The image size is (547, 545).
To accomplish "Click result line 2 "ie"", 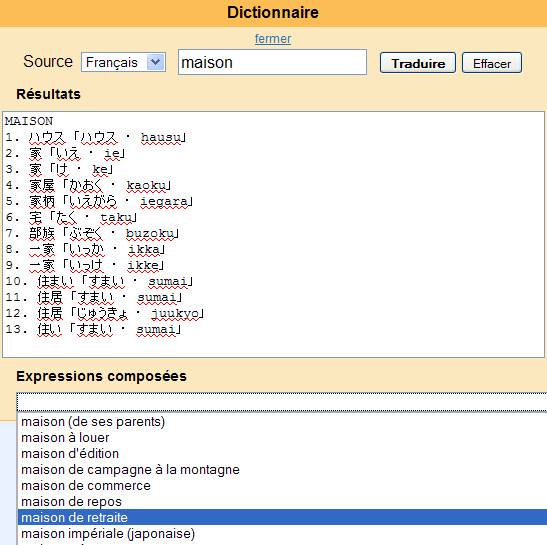I will 66,153.
